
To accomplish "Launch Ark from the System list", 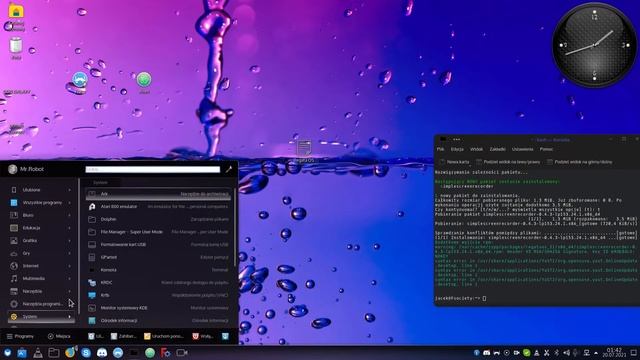I will (158, 194).
